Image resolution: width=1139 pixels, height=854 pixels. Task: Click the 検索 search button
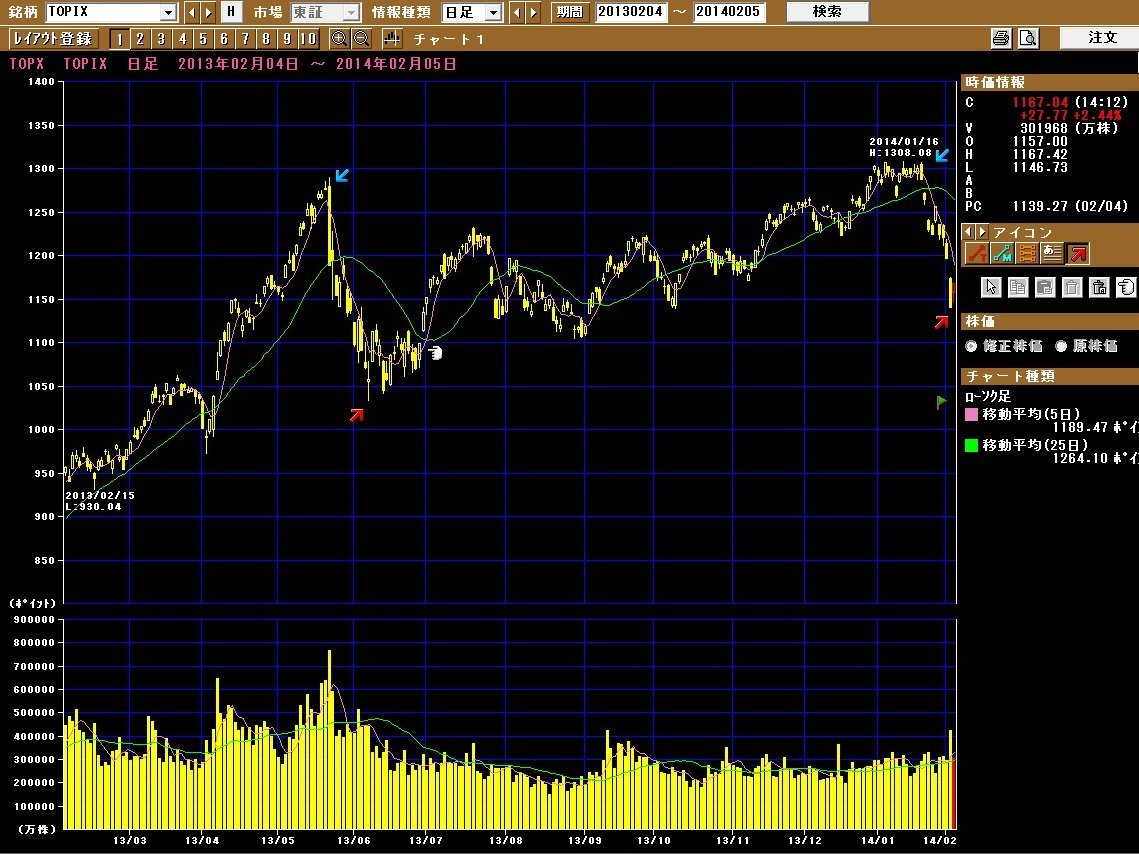coord(827,12)
